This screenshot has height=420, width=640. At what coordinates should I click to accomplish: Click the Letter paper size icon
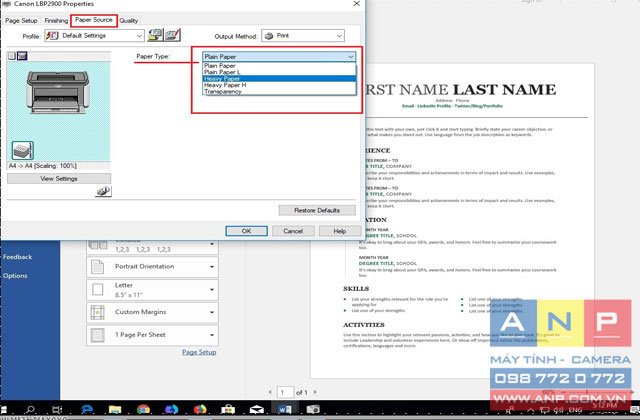pyautogui.click(x=98, y=289)
